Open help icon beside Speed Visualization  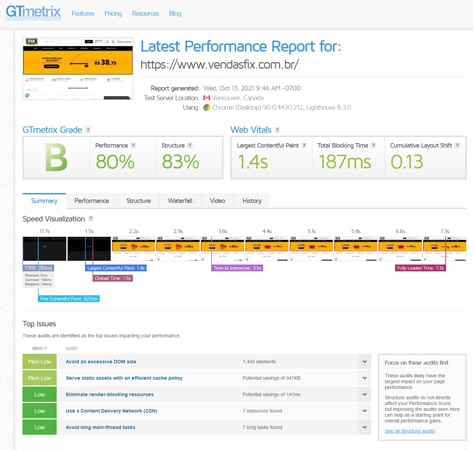pos(91,219)
